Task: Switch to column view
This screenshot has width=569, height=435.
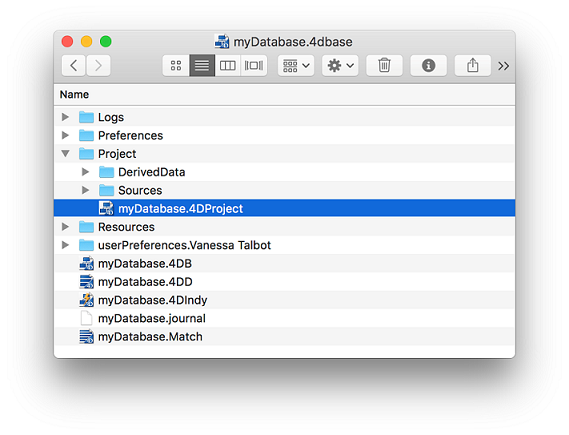Action: 228,66
